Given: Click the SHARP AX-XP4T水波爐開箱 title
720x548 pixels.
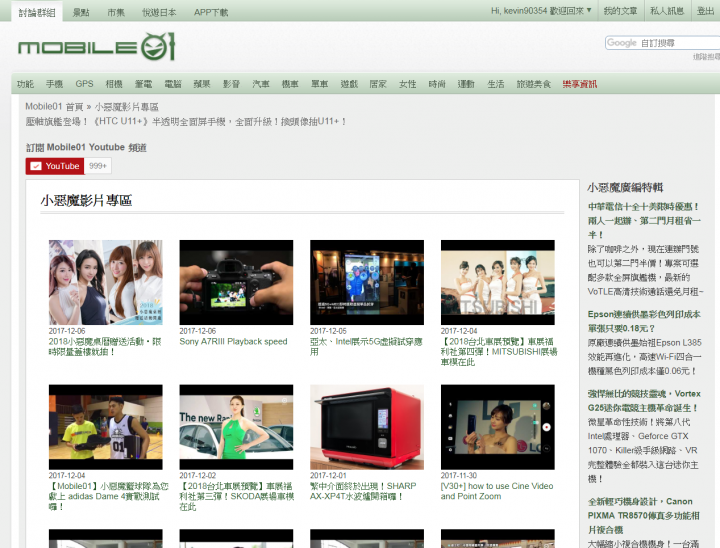Looking at the screenshot, I should (x=363, y=491).
